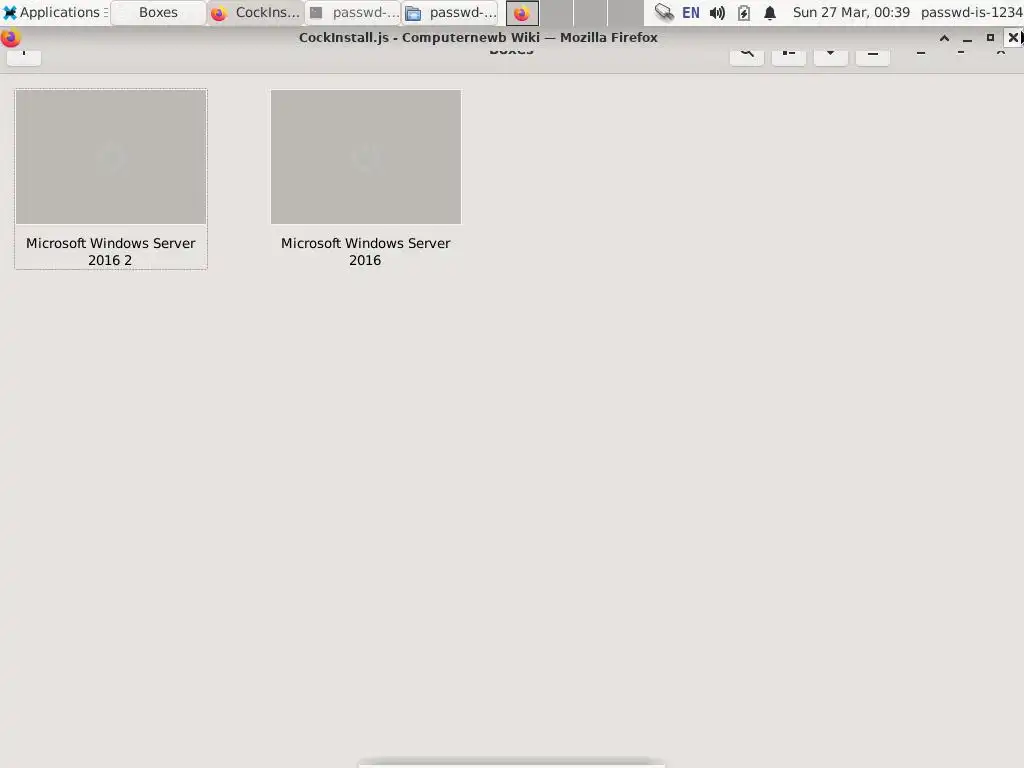
Task: Open the network connection tray icon
Action: click(664, 12)
